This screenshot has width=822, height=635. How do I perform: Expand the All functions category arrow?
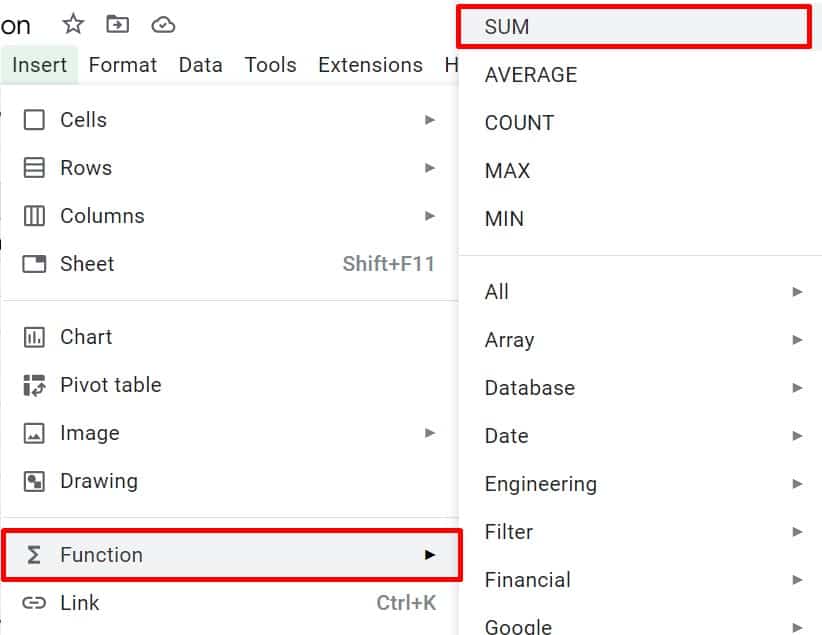coord(797,292)
